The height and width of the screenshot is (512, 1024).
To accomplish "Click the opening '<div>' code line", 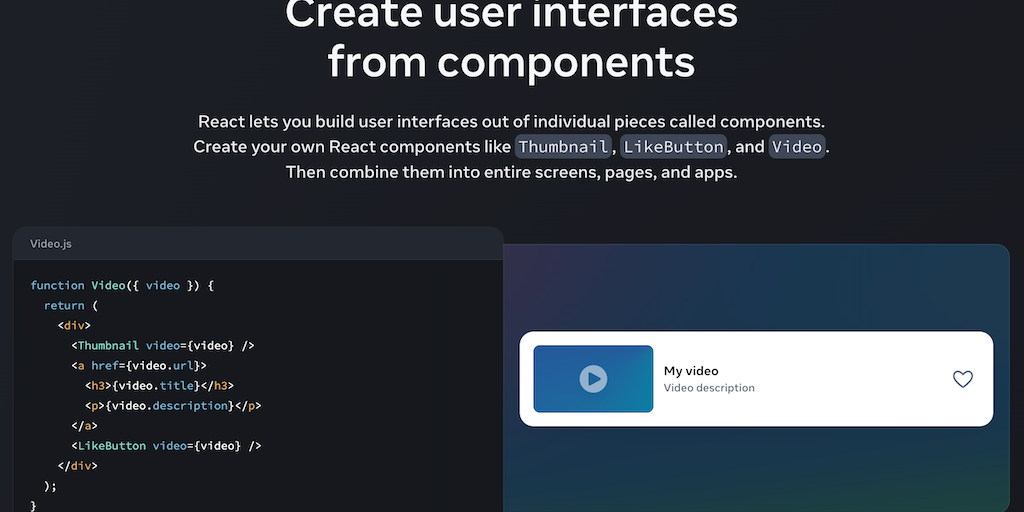I will coord(74,325).
